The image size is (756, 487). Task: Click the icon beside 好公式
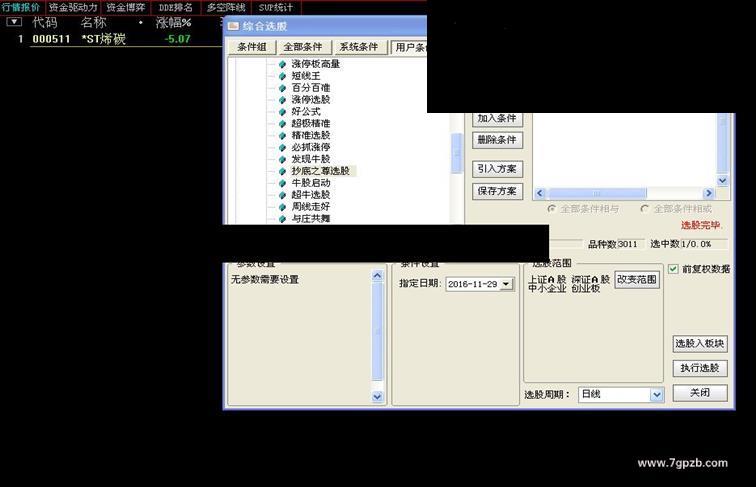pos(283,112)
